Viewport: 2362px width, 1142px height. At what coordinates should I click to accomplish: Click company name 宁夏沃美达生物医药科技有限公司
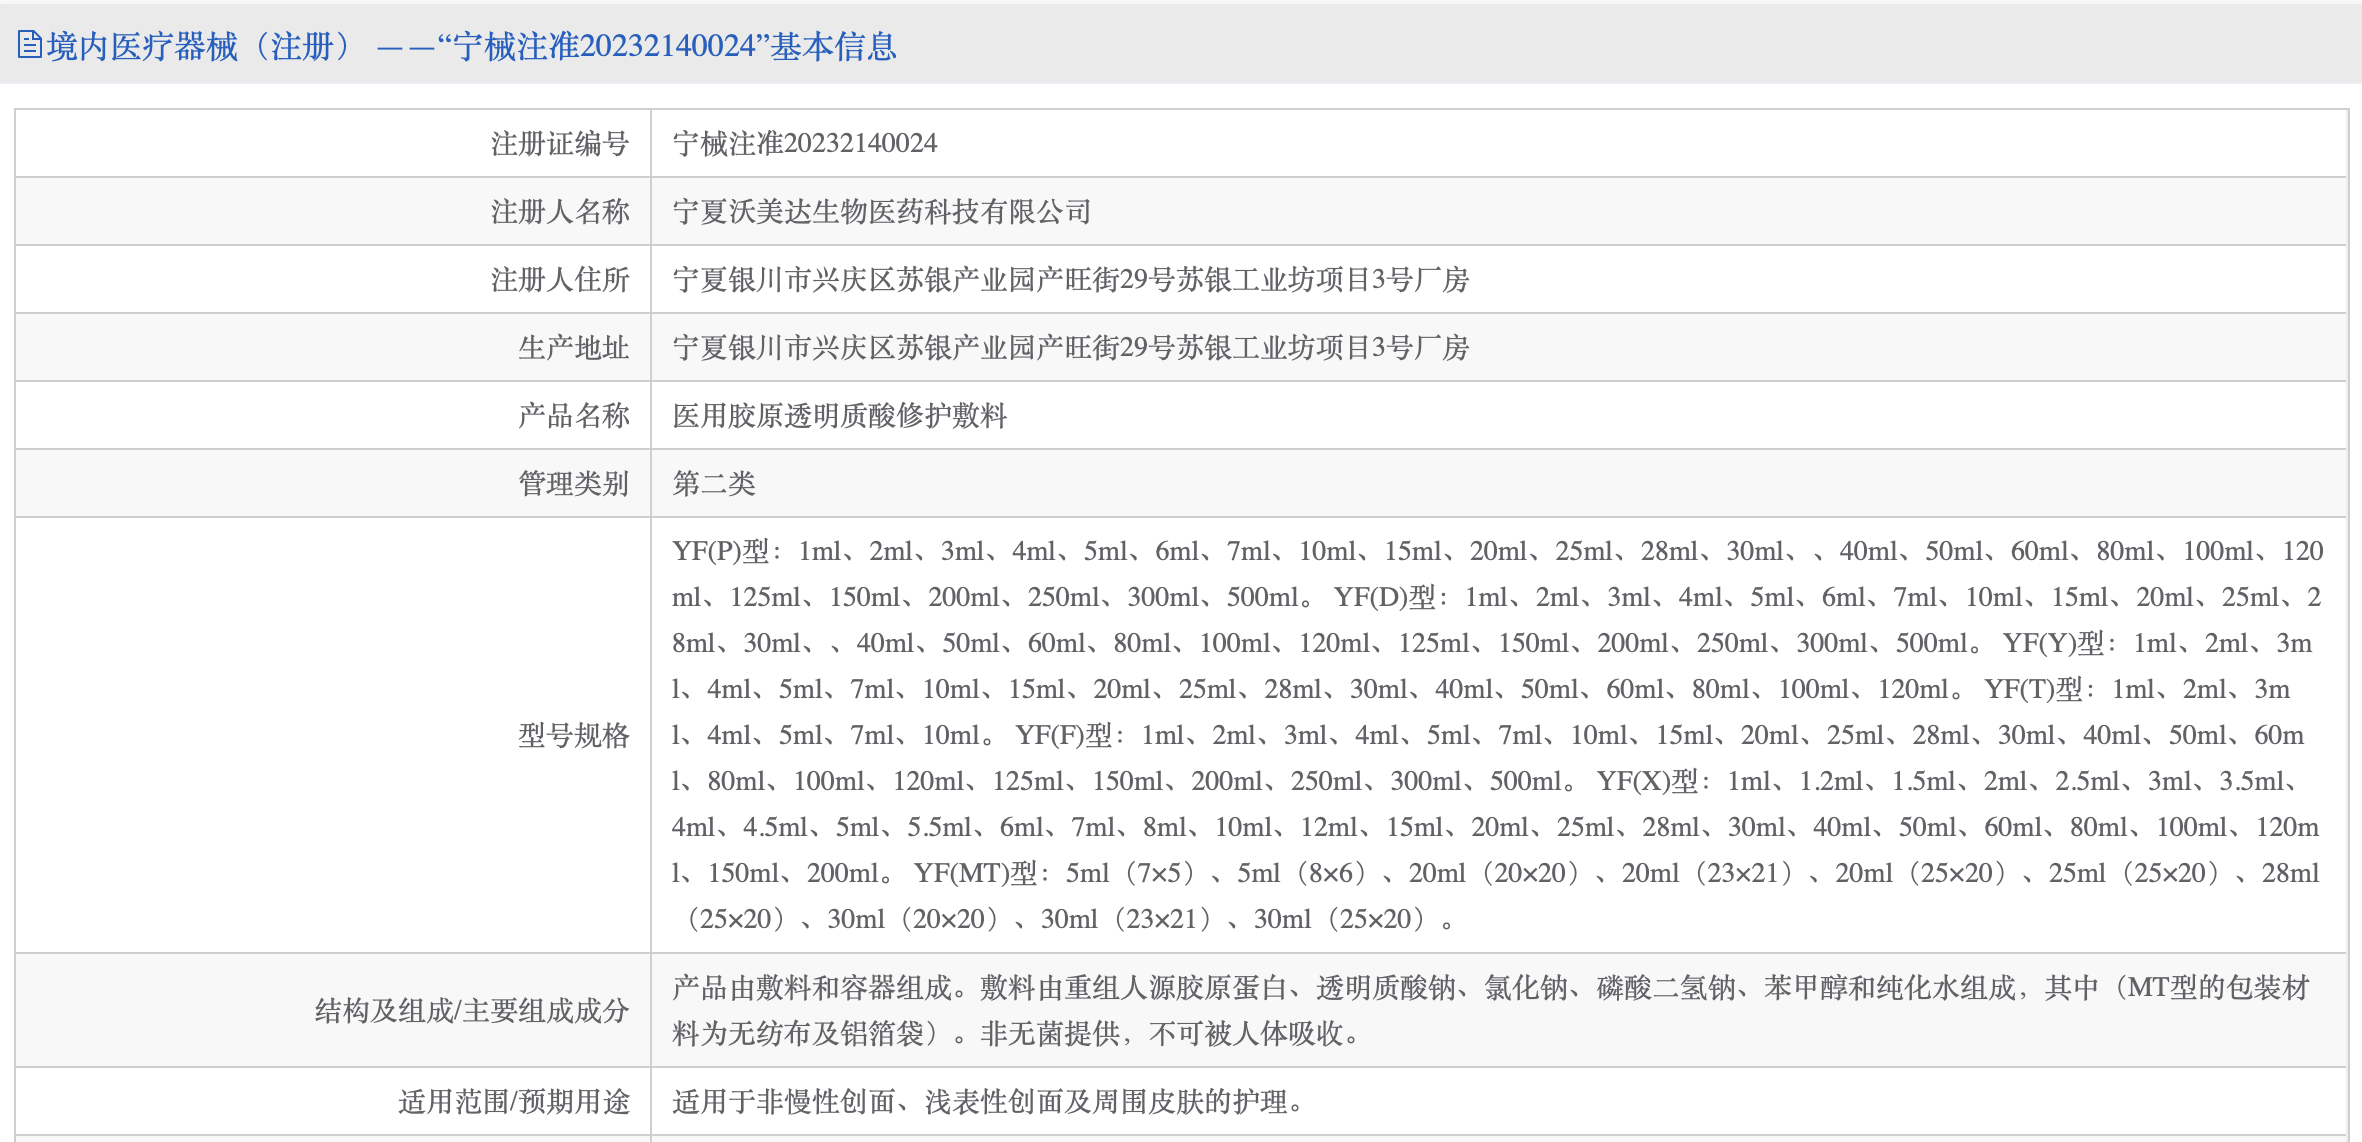pyautogui.click(x=881, y=212)
